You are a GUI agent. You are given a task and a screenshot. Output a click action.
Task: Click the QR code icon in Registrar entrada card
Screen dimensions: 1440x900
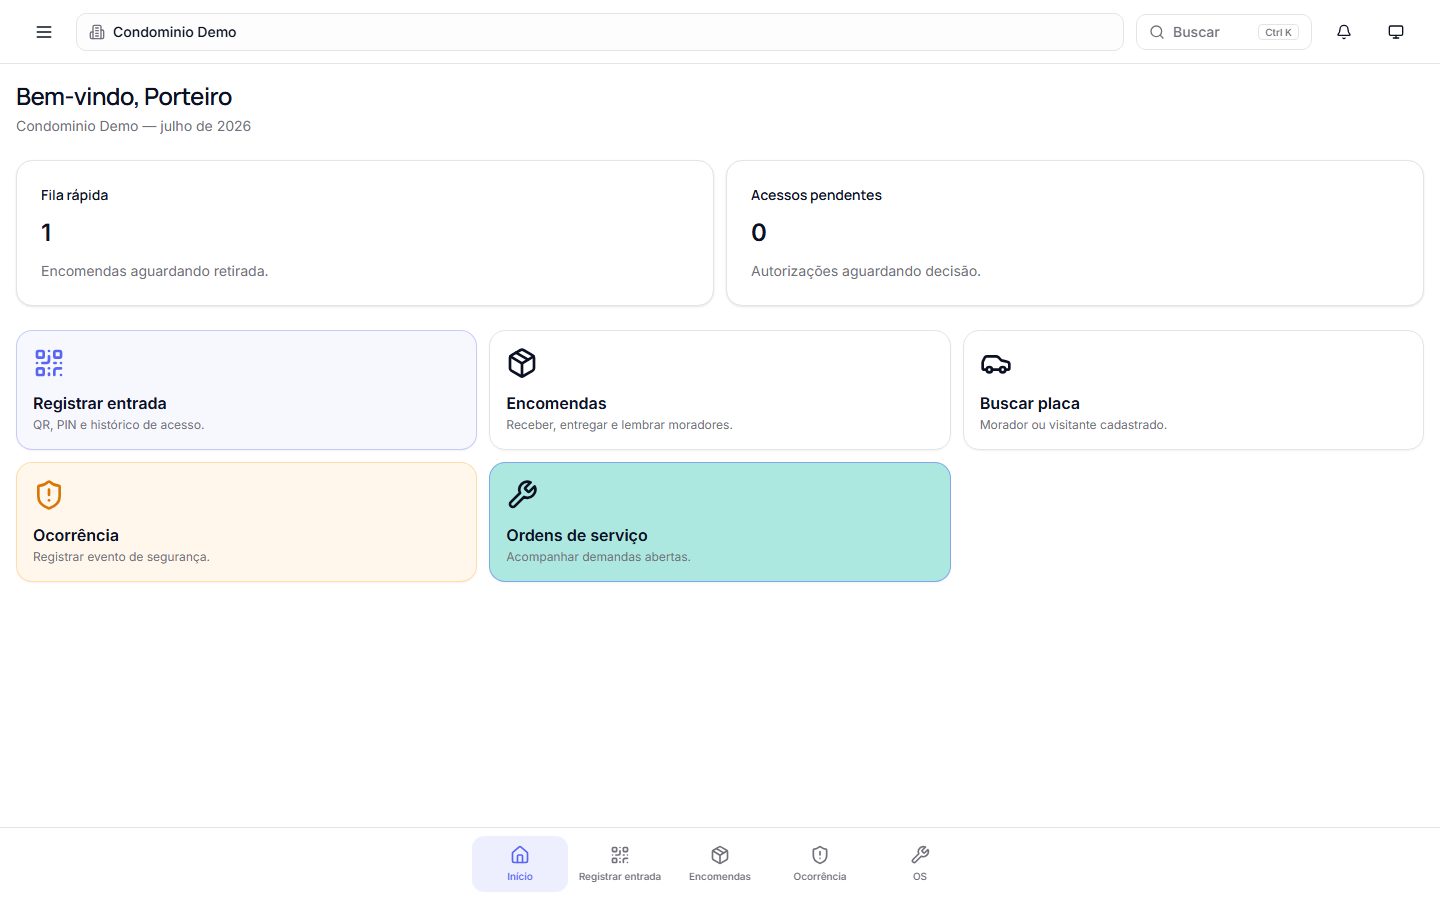pos(49,363)
